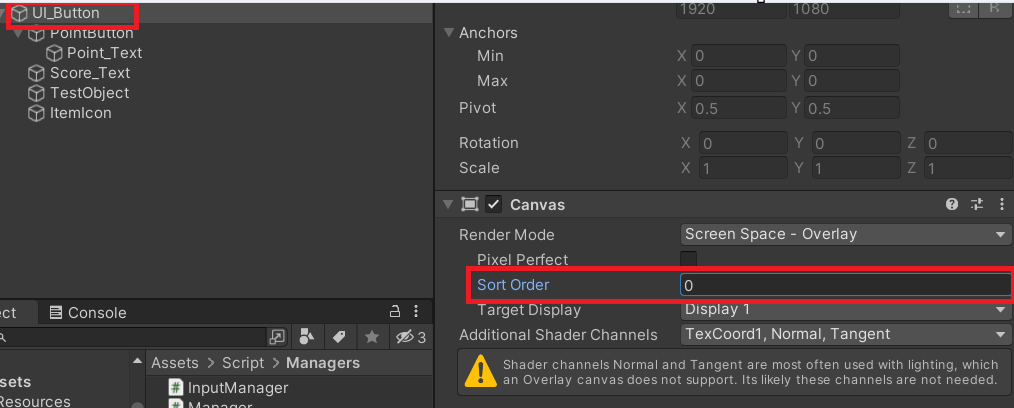Click the cube icon beside TestObject
This screenshot has height=408, width=1014.
pyautogui.click(x=36, y=93)
